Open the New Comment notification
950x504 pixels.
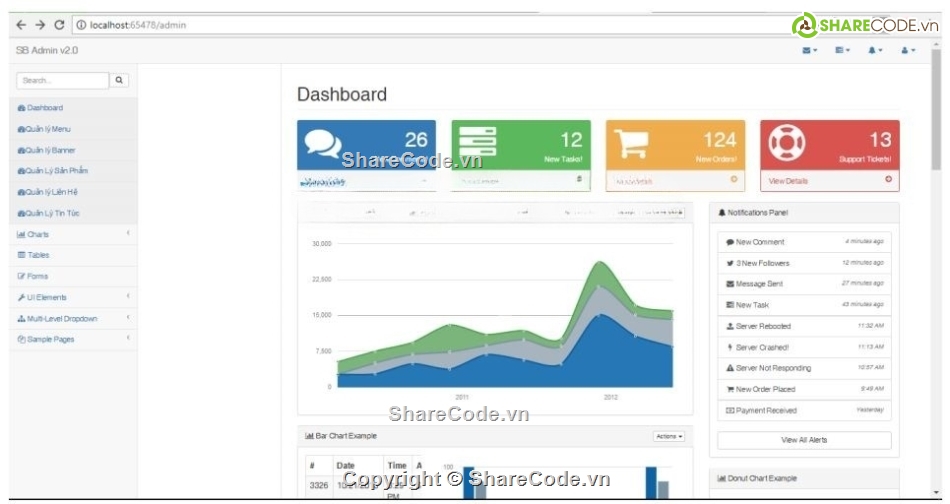click(804, 242)
